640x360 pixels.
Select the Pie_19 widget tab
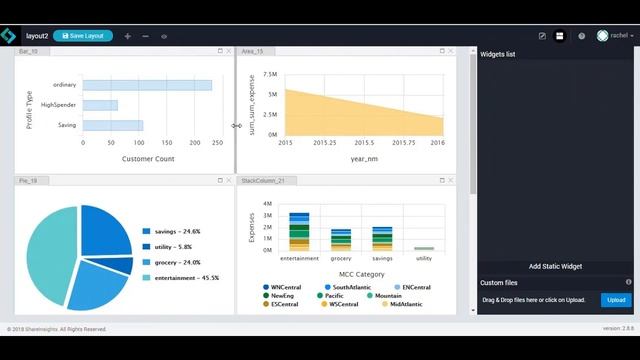(32, 180)
